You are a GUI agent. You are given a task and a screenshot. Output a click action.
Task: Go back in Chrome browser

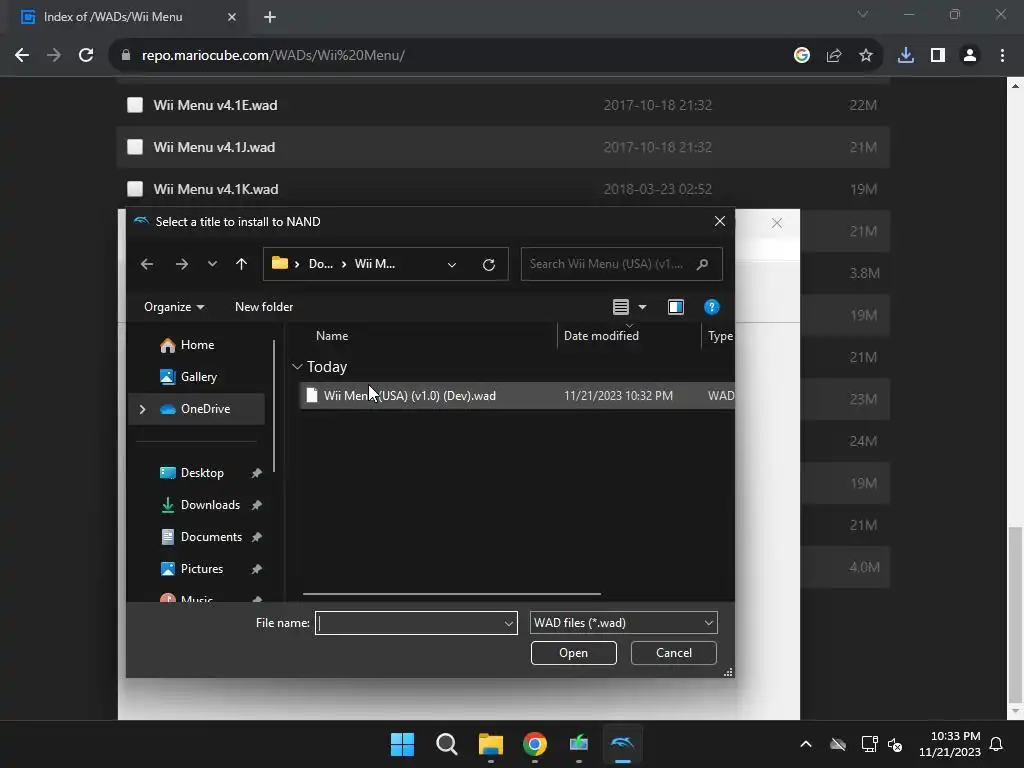[x=22, y=56]
